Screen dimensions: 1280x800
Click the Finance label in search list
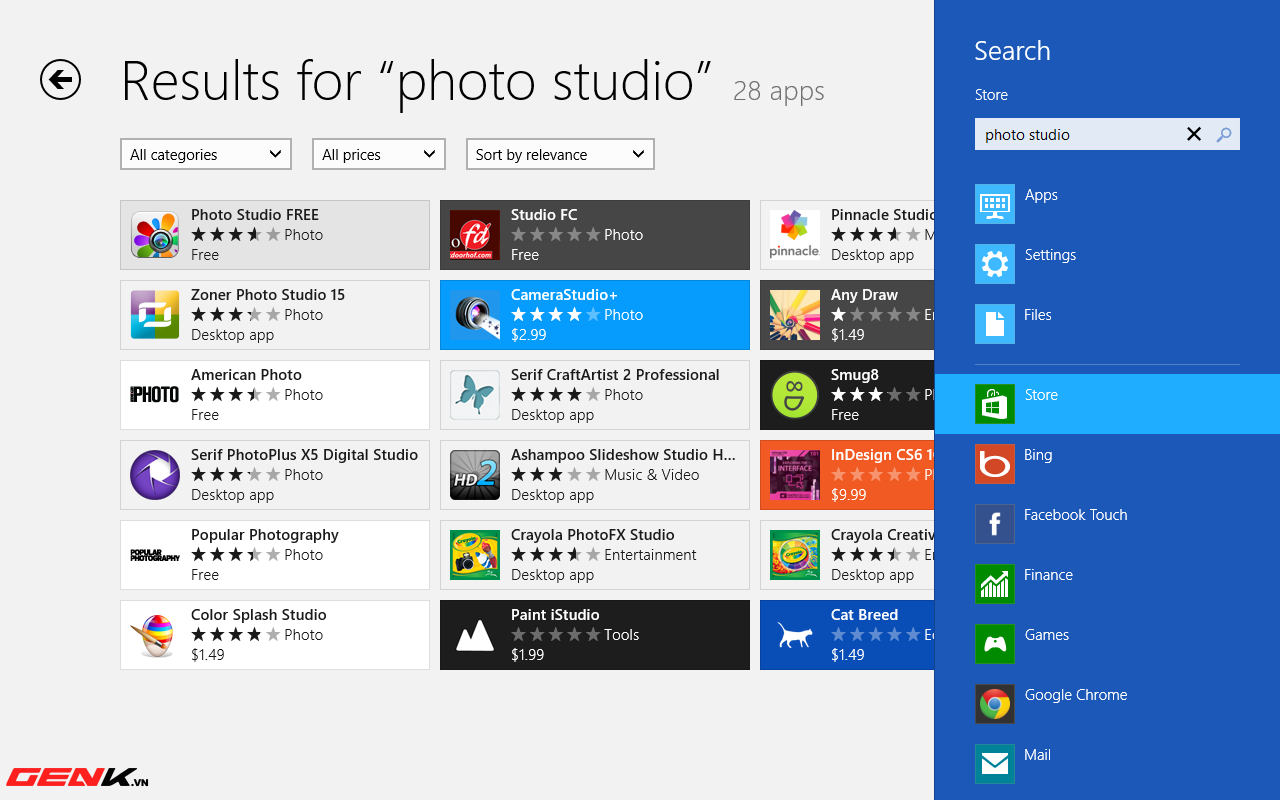click(x=1049, y=575)
